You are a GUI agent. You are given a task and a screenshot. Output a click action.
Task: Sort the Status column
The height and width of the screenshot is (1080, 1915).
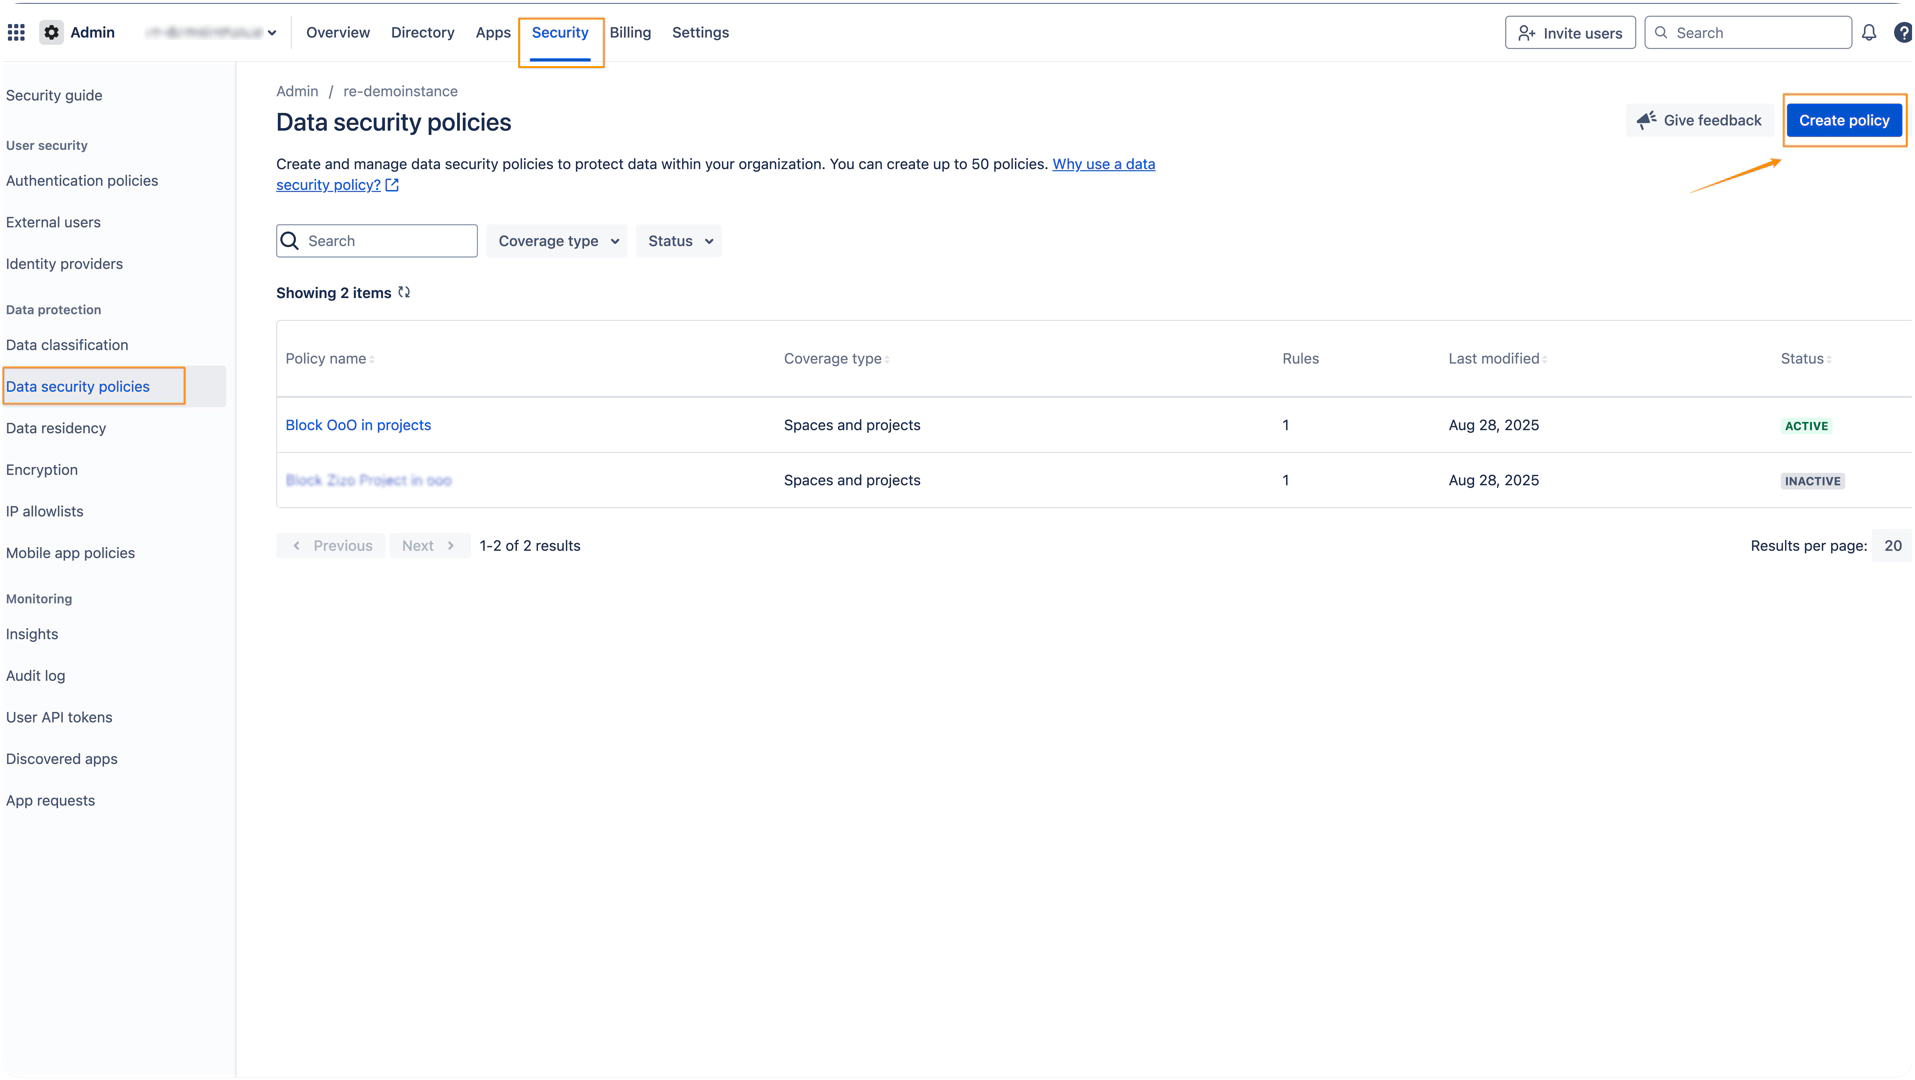(x=1829, y=360)
